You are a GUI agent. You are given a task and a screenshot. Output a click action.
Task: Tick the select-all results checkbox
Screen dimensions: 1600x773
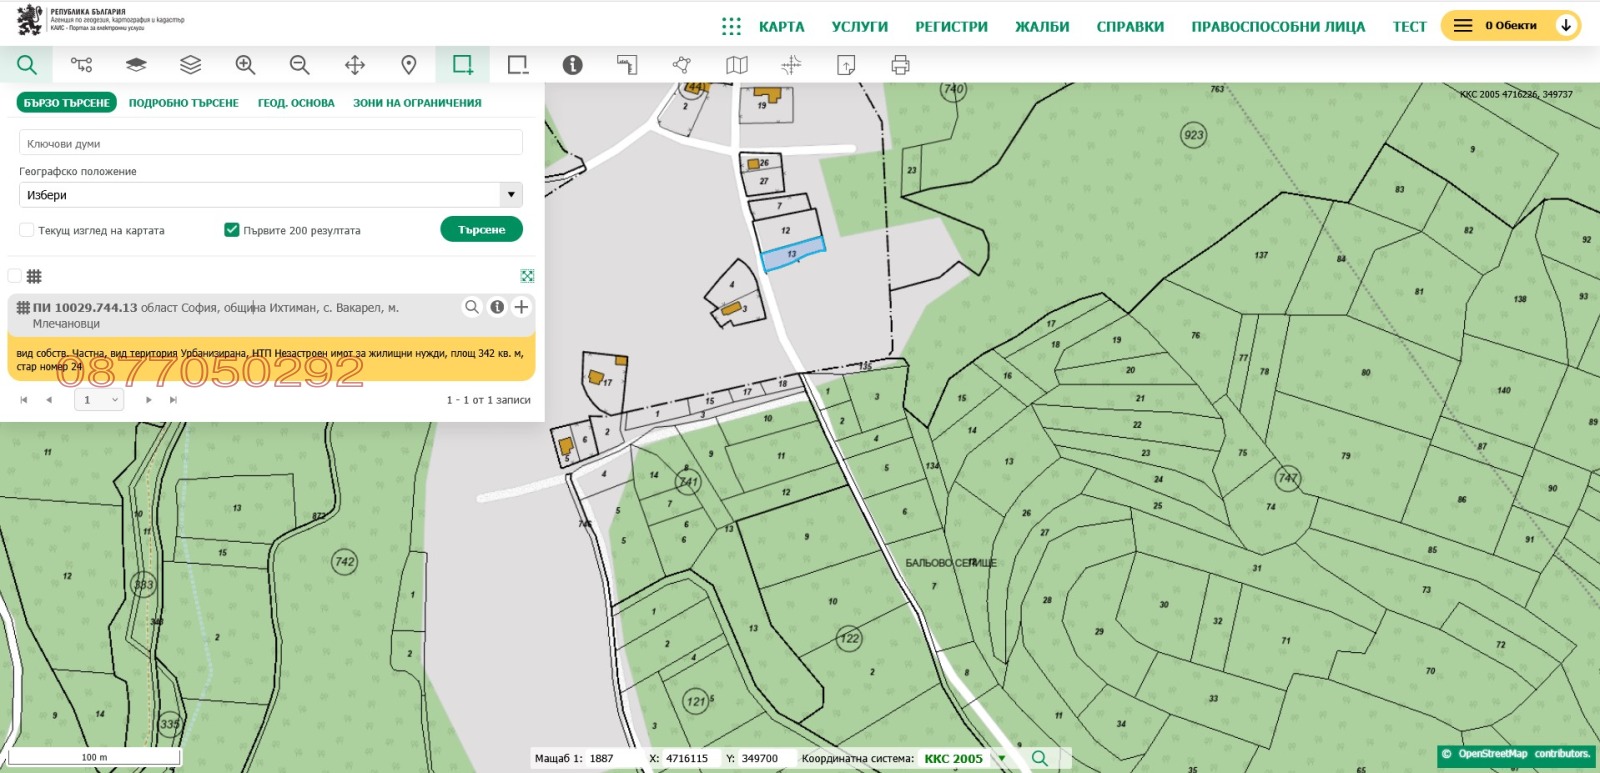[x=15, y=276]
